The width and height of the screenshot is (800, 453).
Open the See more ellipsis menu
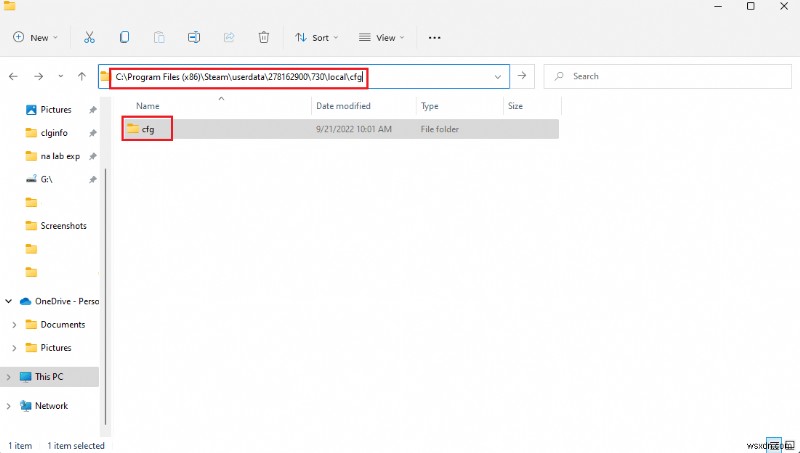pos(434,38)
